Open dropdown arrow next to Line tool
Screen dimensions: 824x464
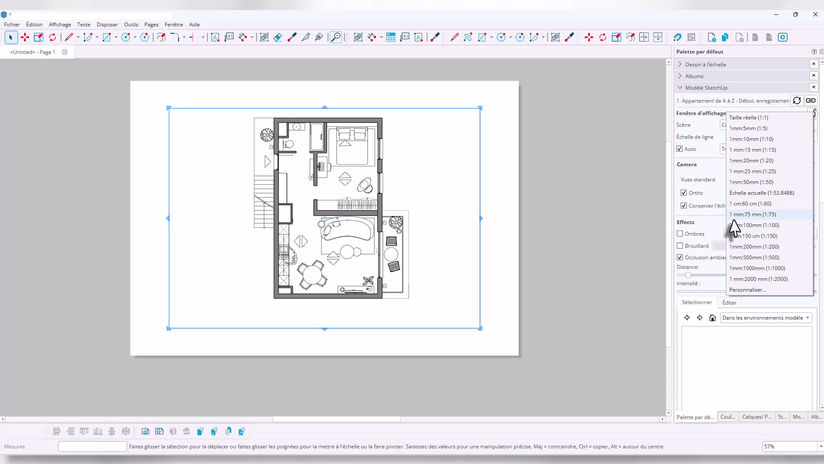(x=78, y=37)
